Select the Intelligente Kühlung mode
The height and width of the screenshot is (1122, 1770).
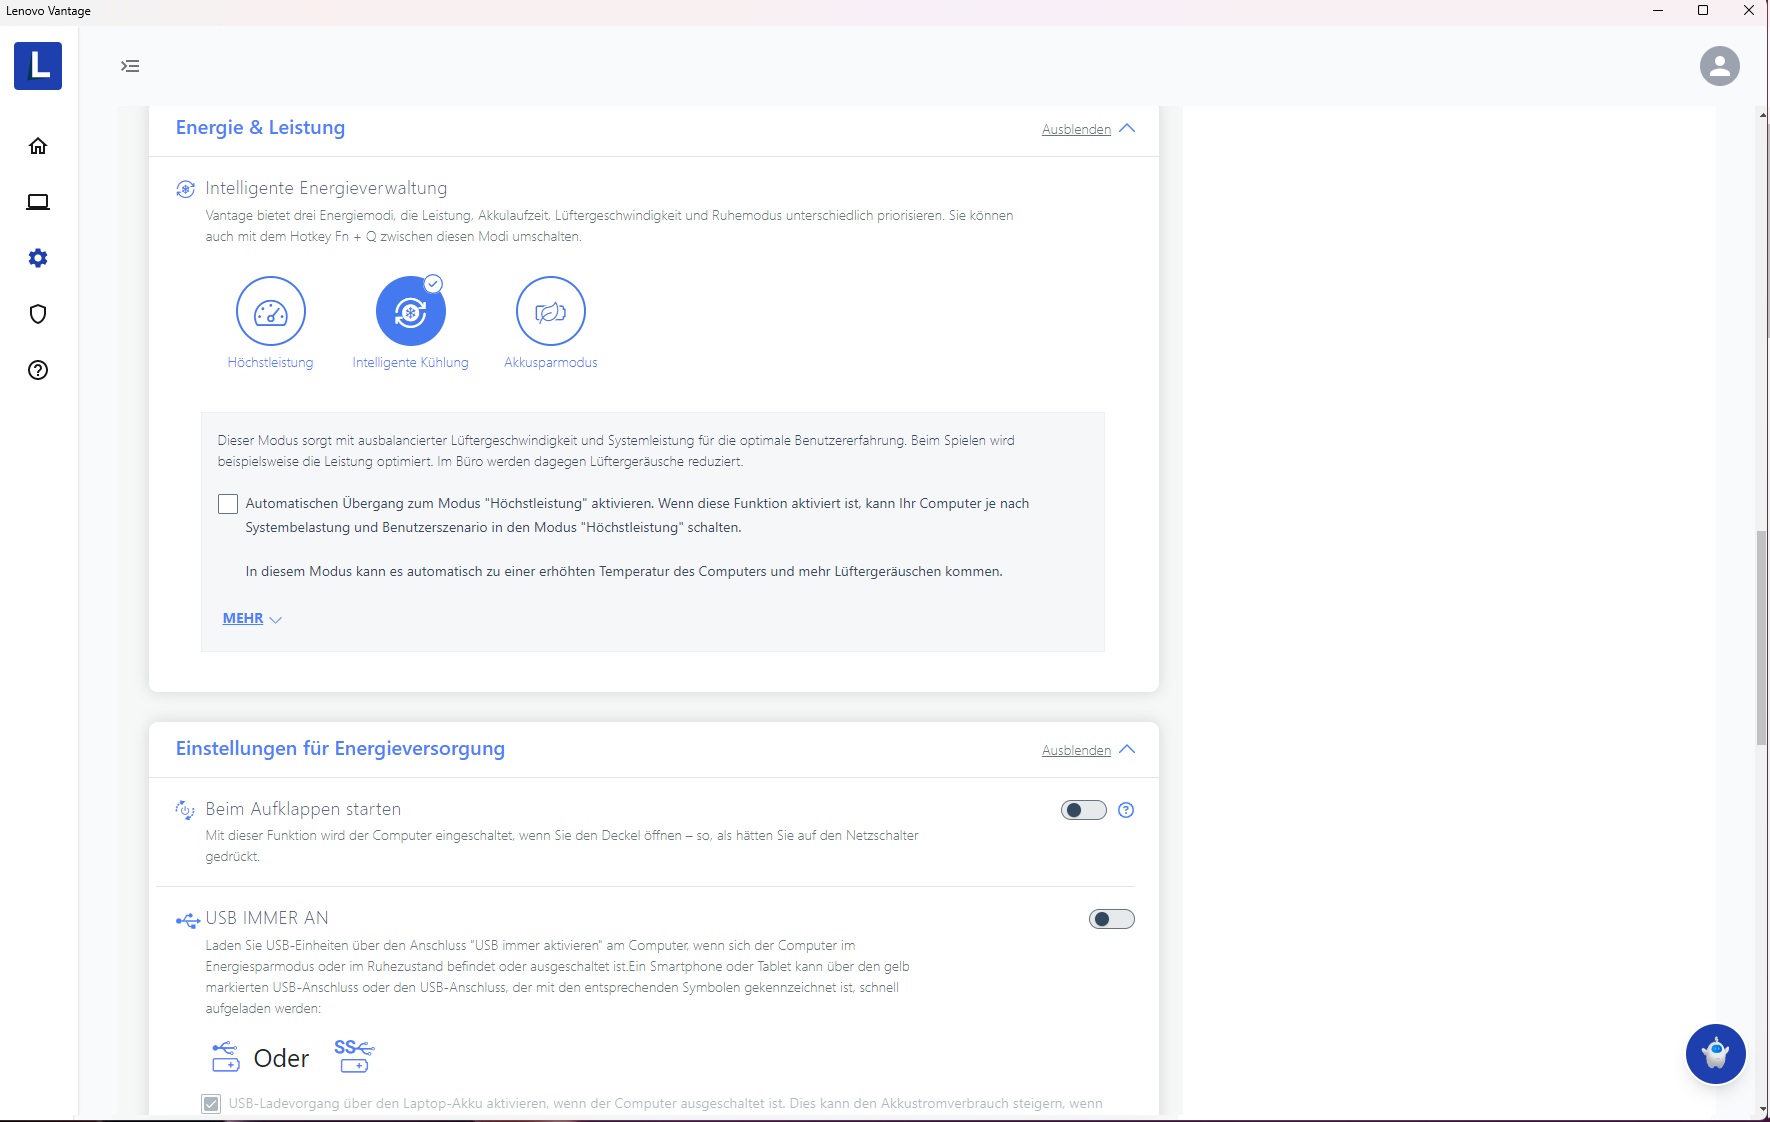410,311
